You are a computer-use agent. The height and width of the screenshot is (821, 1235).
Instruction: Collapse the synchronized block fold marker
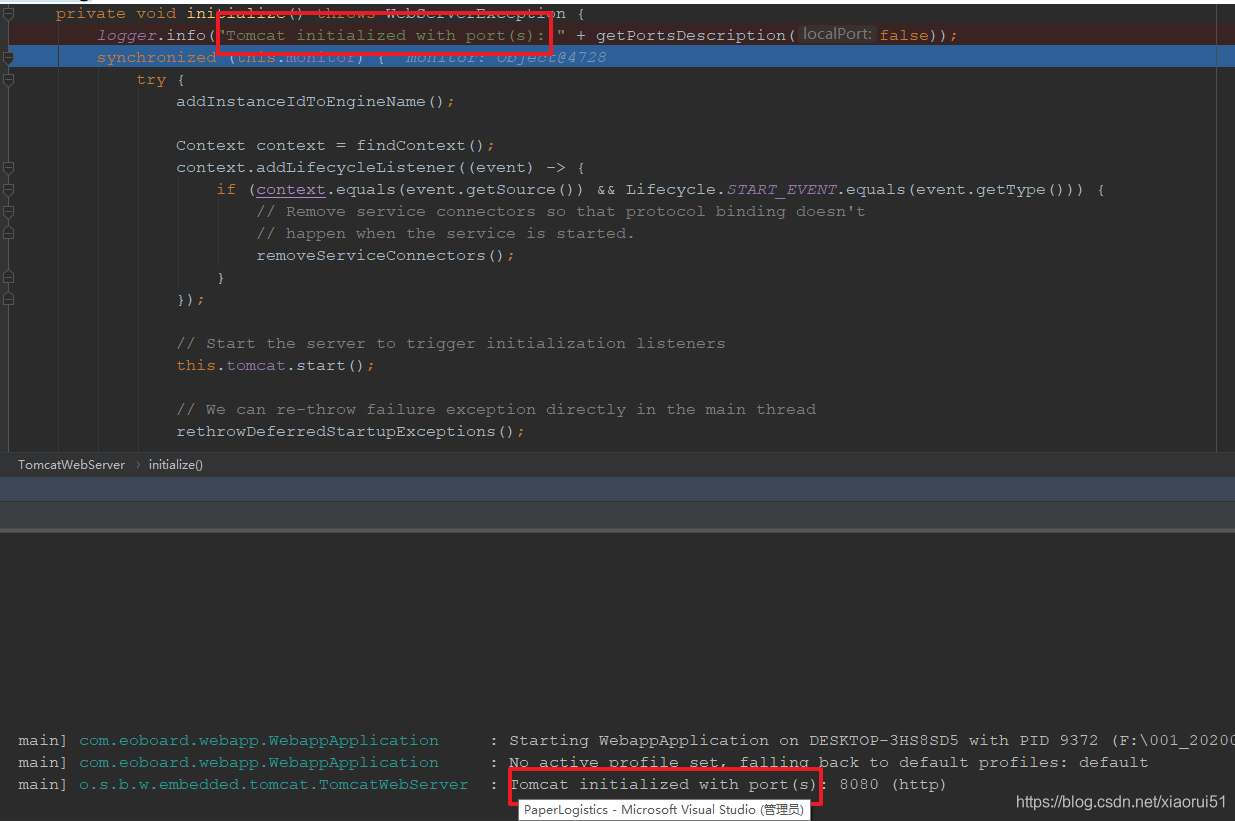(8, 58)
